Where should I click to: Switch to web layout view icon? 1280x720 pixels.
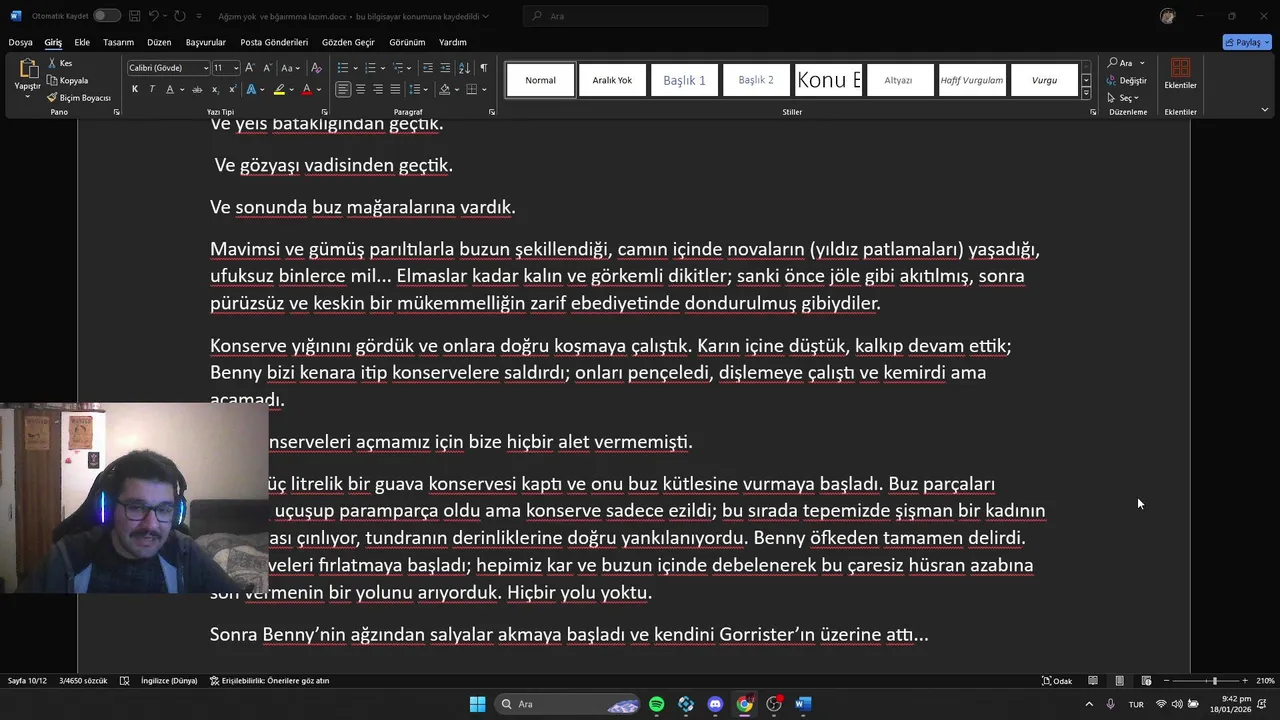(x=1146, y=681)
